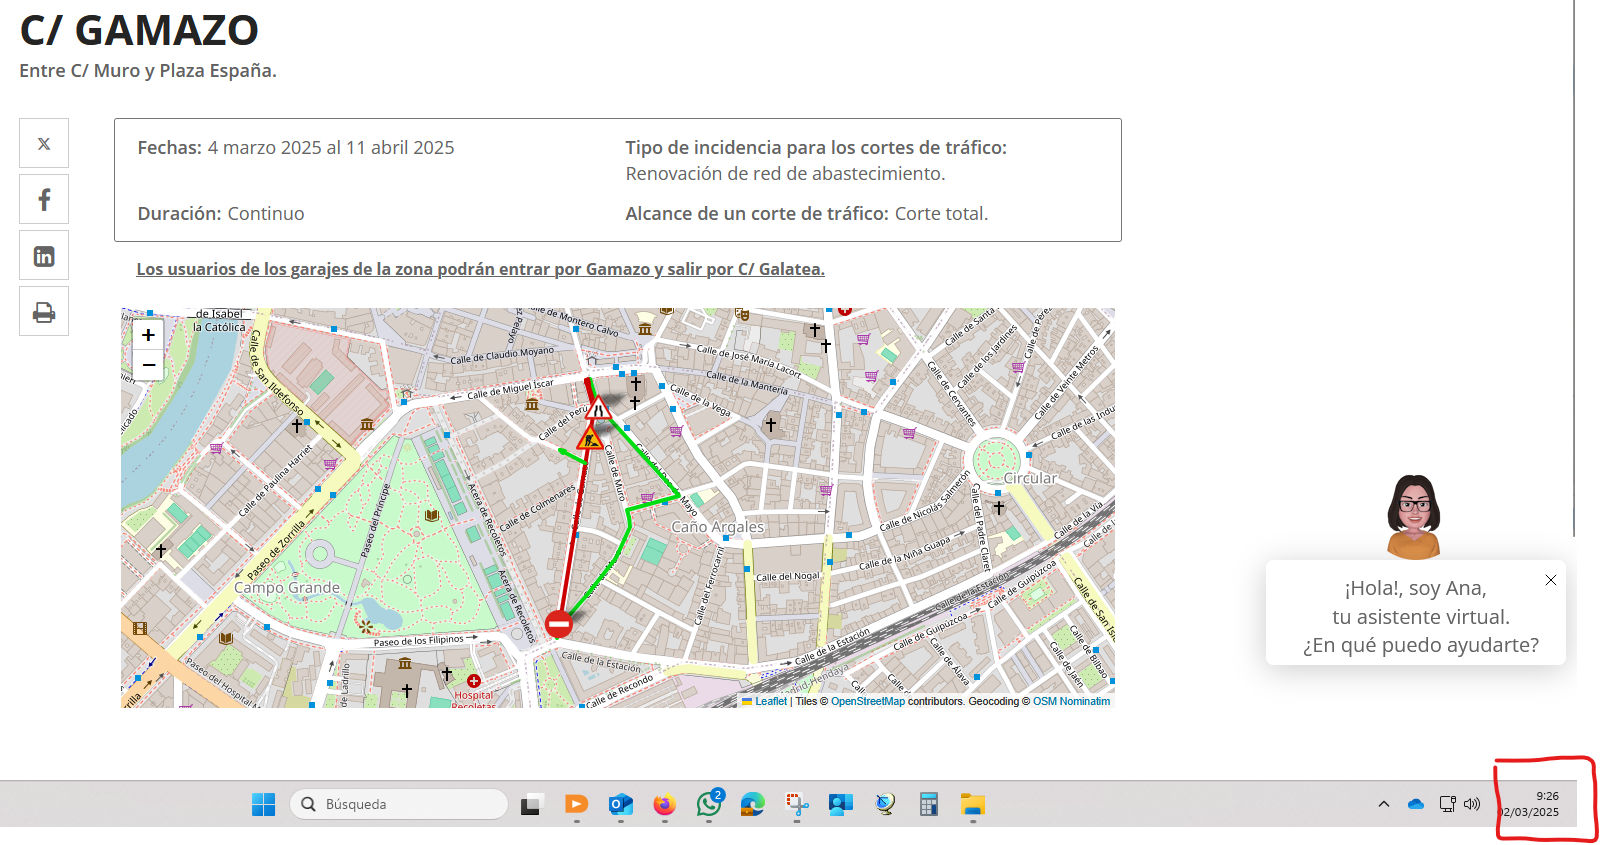
Task: Switch to Firefox in the taskbar
Action: pos(665,804)
